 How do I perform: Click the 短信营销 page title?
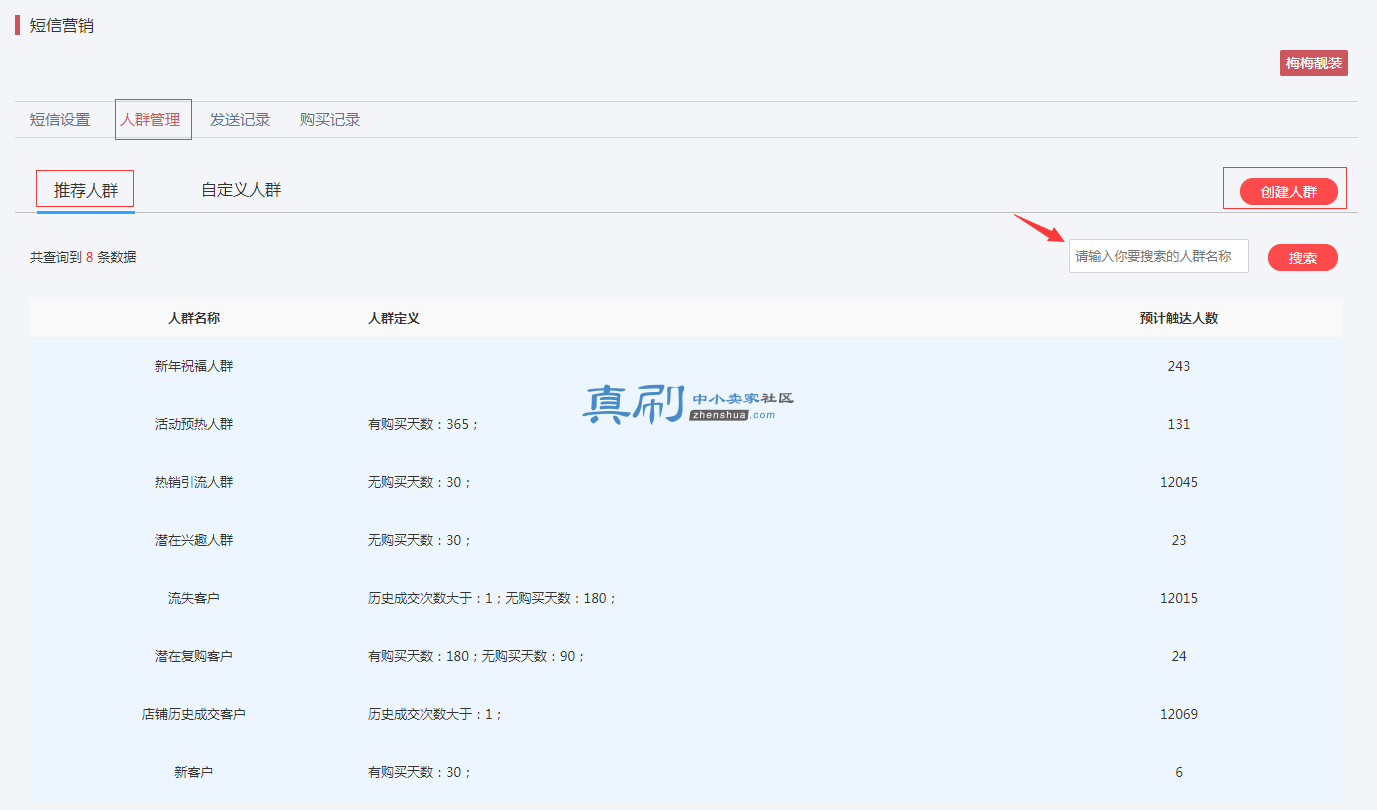pos(61,26)
